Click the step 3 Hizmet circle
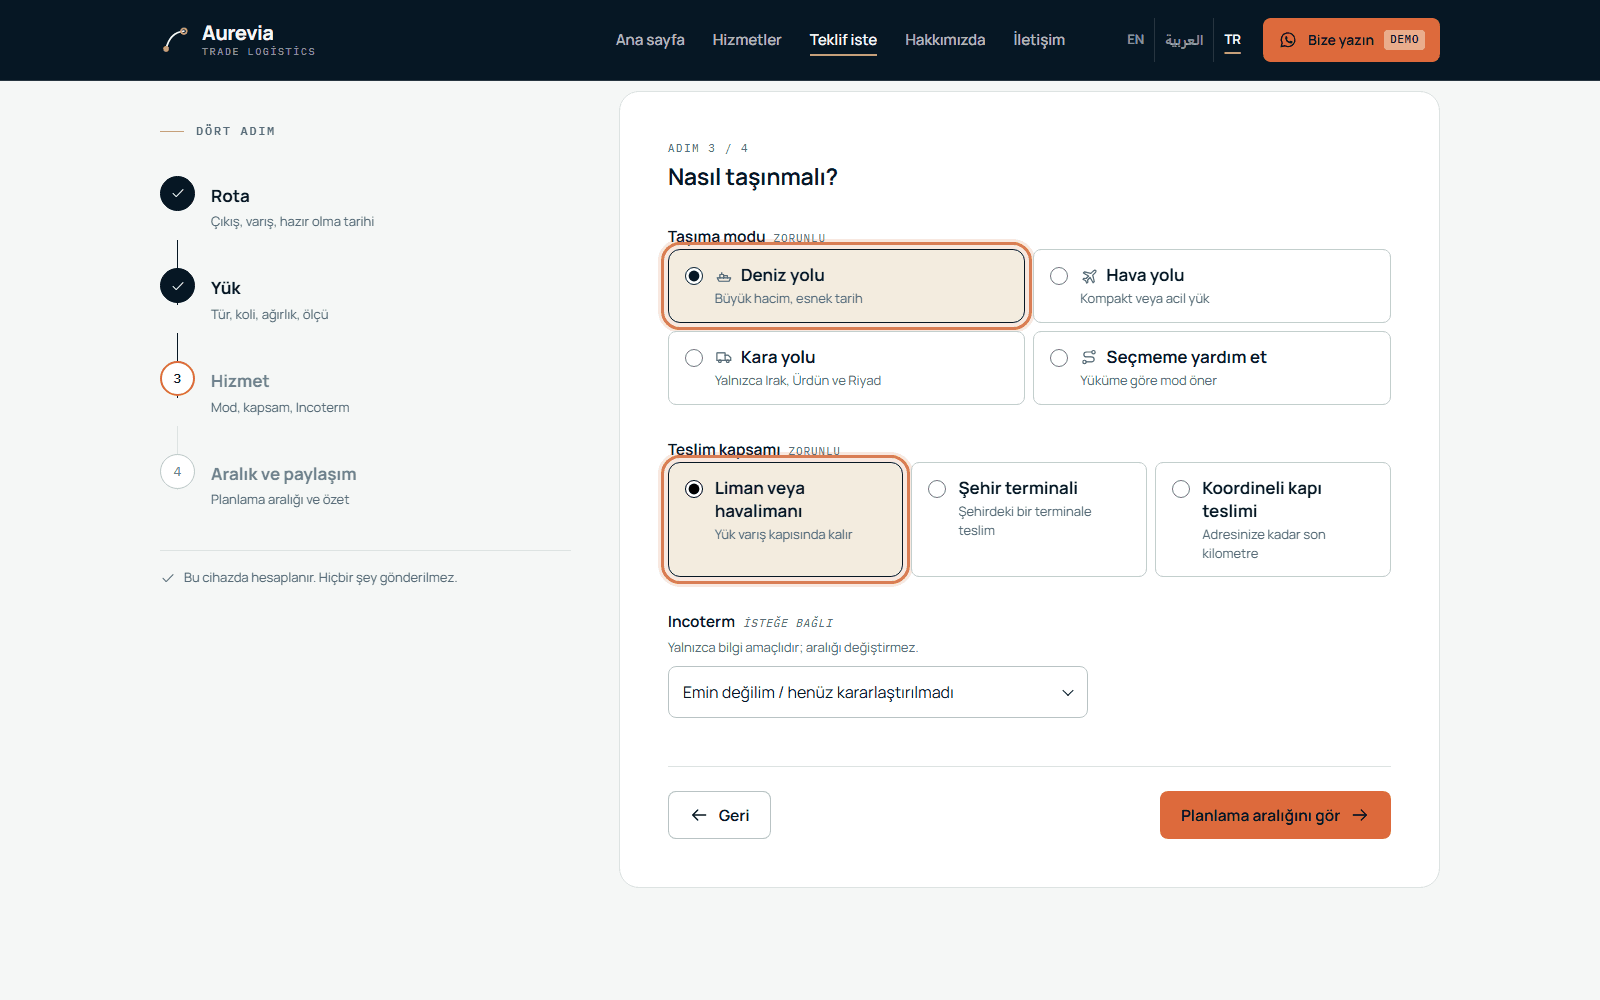Viewport: 1600px width, 1000px height. tap(178, 379)
